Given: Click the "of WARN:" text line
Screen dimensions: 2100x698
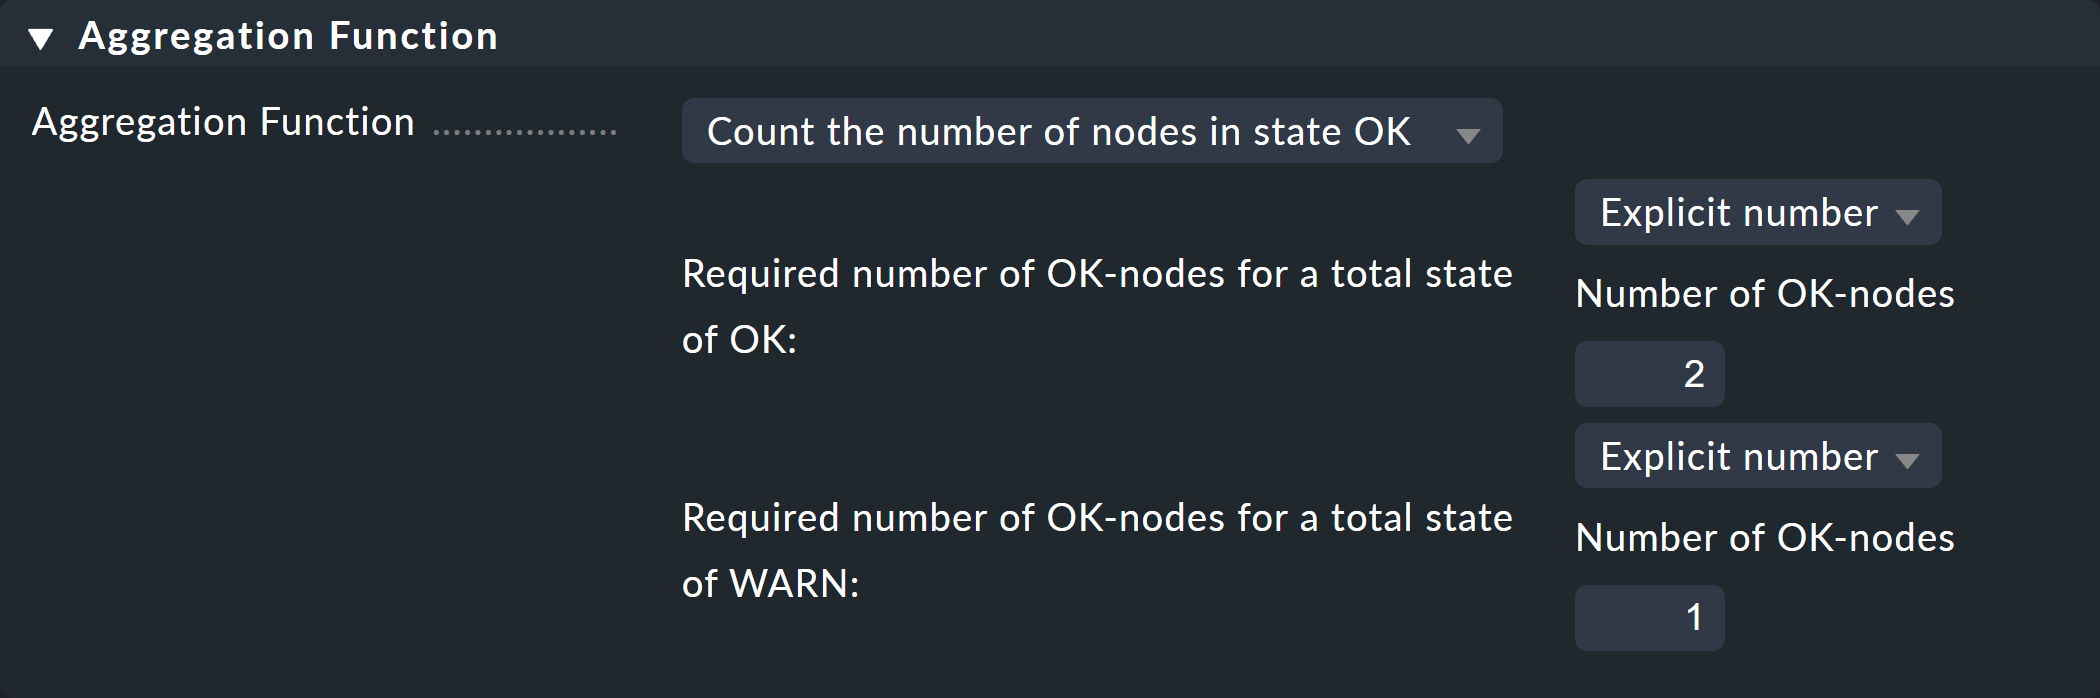Looking at the screenshot, I should pos(770,584).
